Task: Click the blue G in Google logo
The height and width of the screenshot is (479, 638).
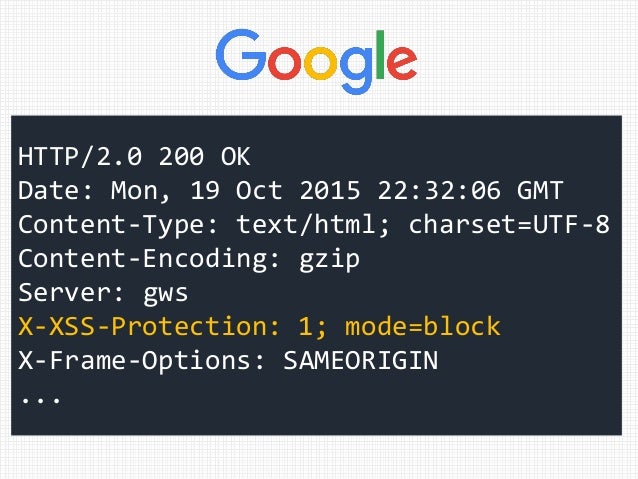Action: (x=240, y=55)
